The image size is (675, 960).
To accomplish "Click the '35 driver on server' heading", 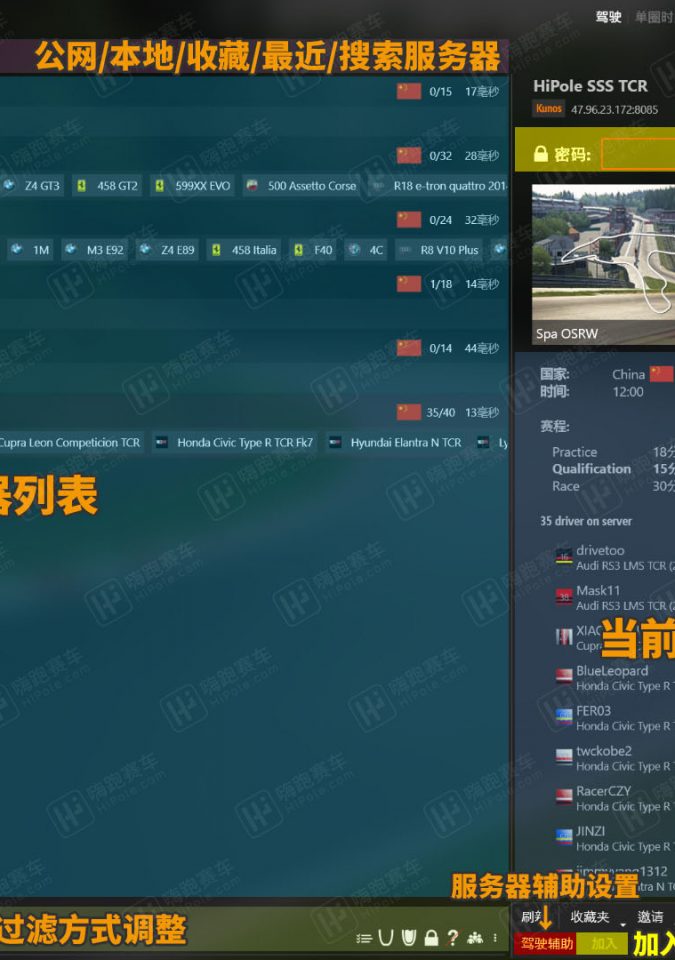I will (x=586, y=521).
